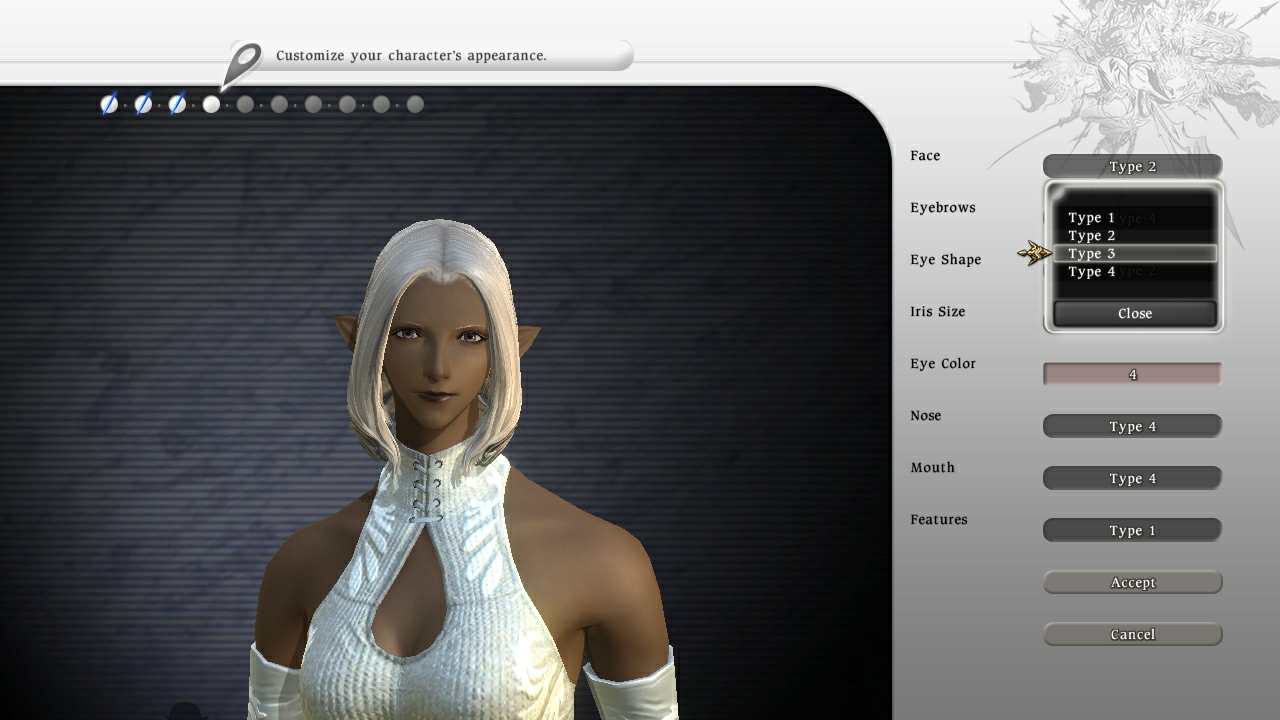Viewport: 1280px width, 720px height.
Task: Click the first completed pen-marked step icon
Action: pyautogui.click(x=109, y=104)
